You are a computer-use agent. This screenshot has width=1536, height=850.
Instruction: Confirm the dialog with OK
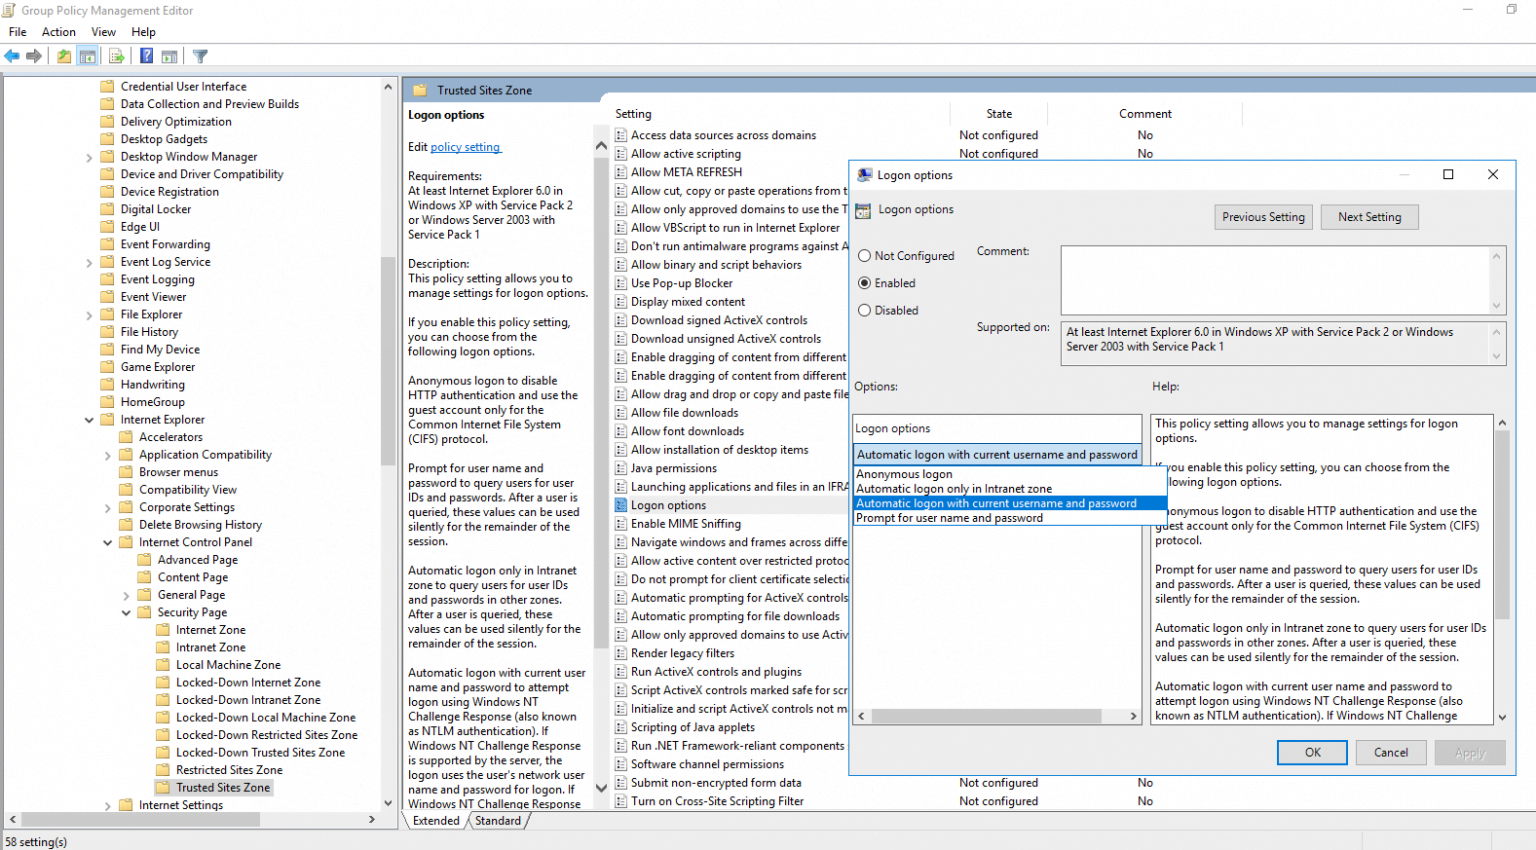1312,753
